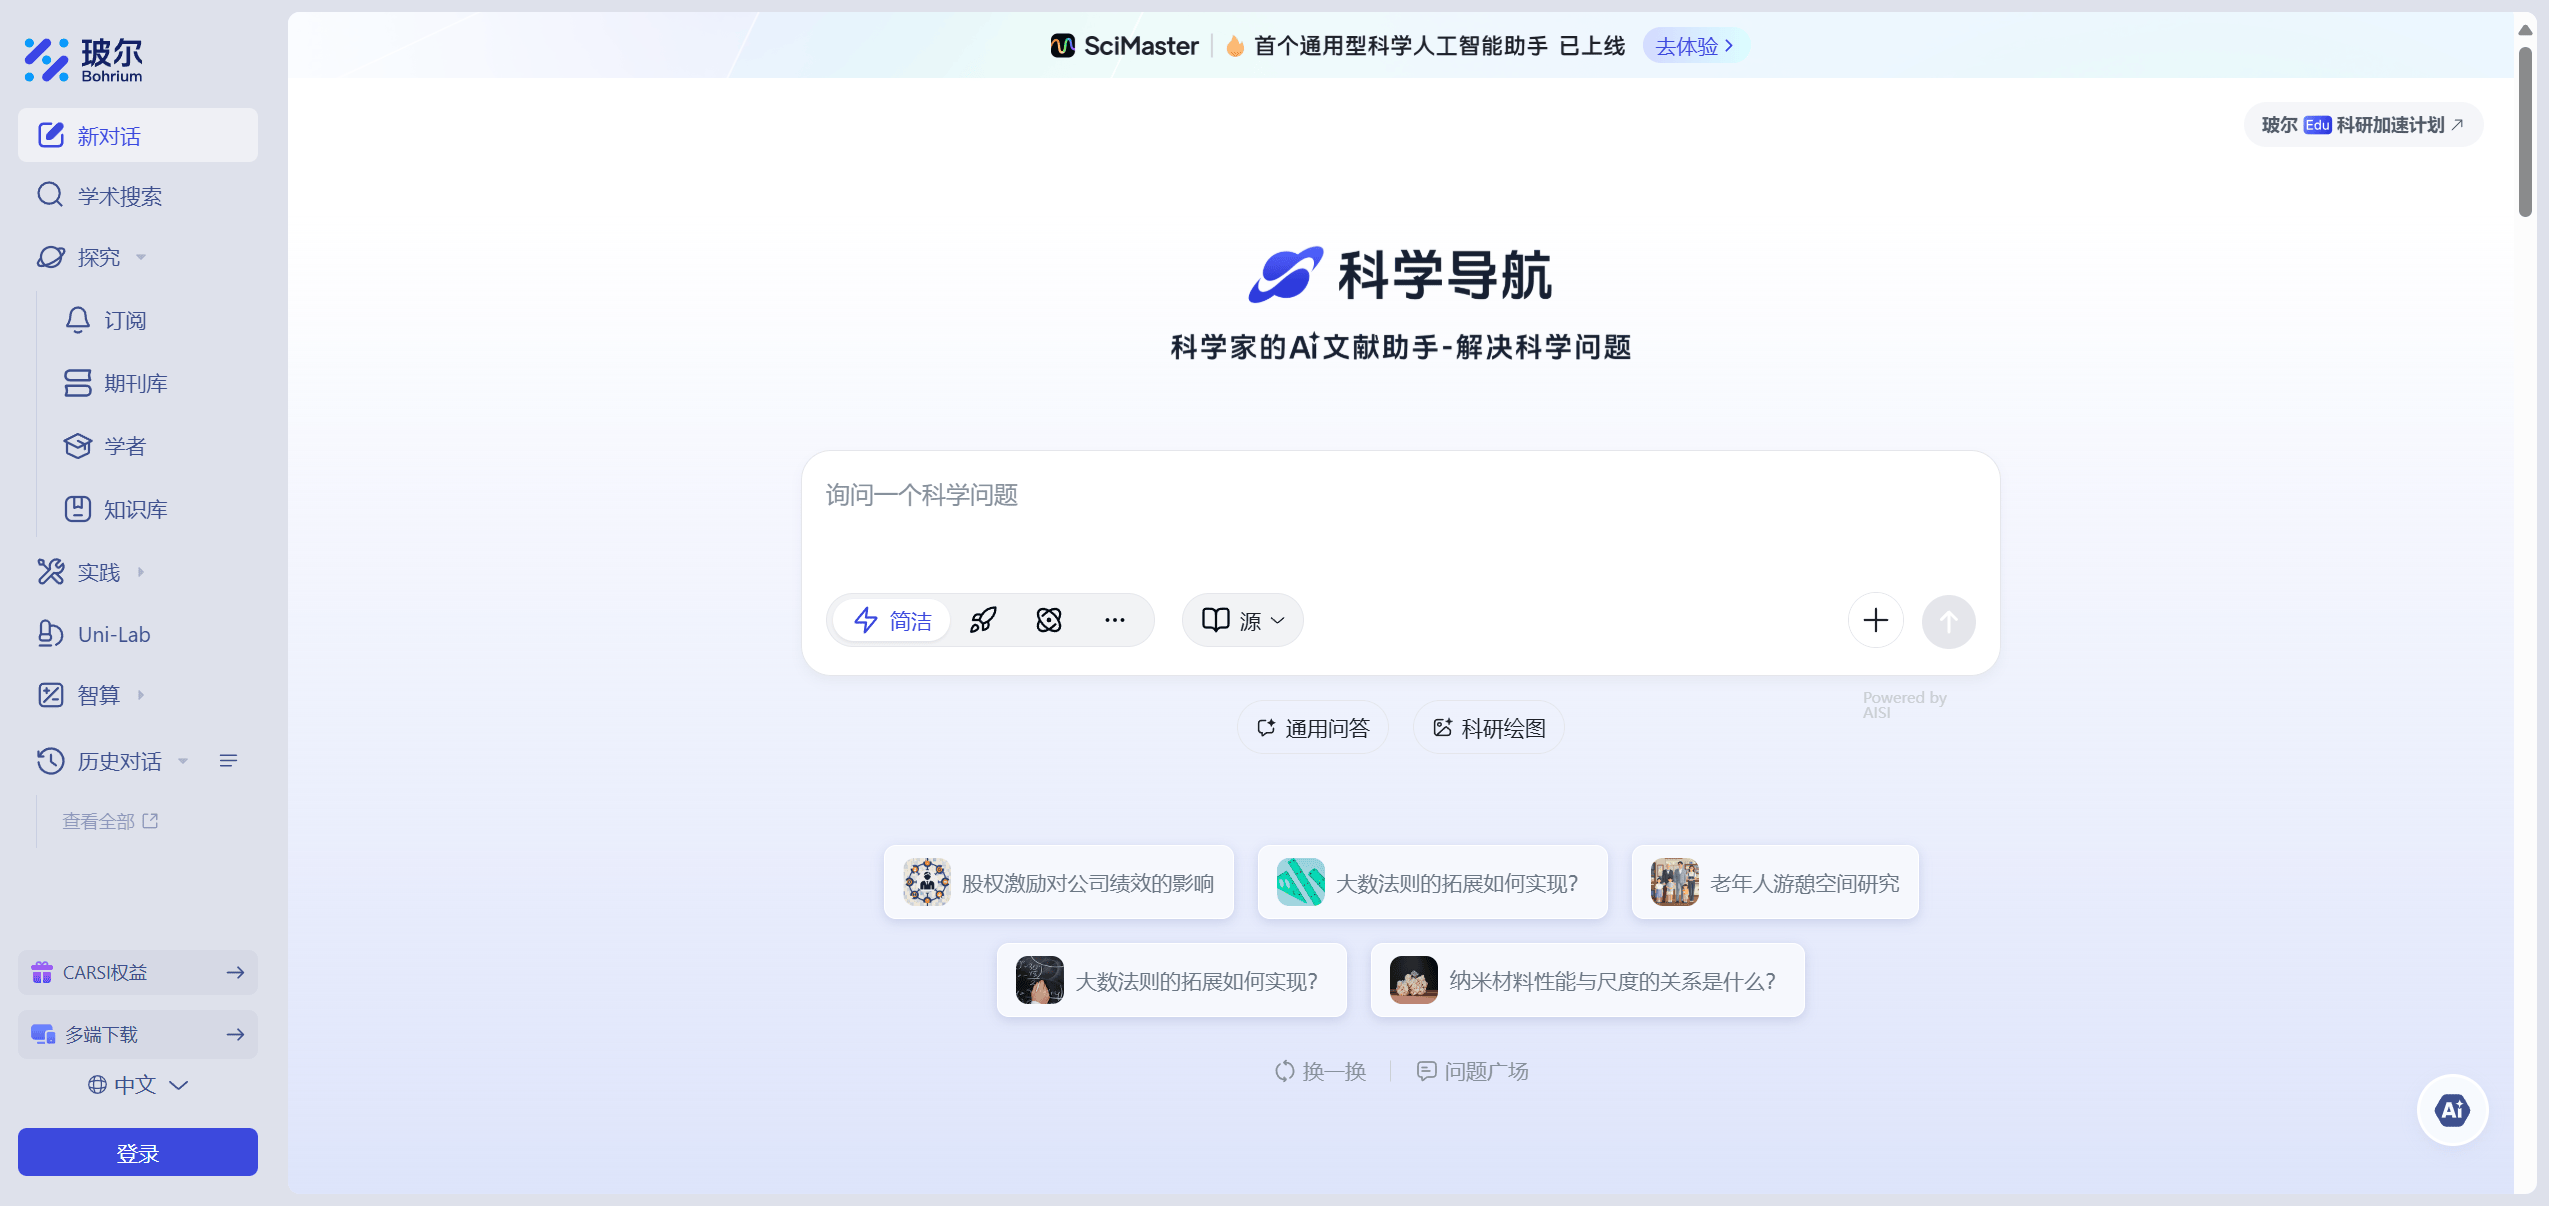Select the atom research mode icon
This screenshot has width=2549, height=1206.
coord(1049,620)
